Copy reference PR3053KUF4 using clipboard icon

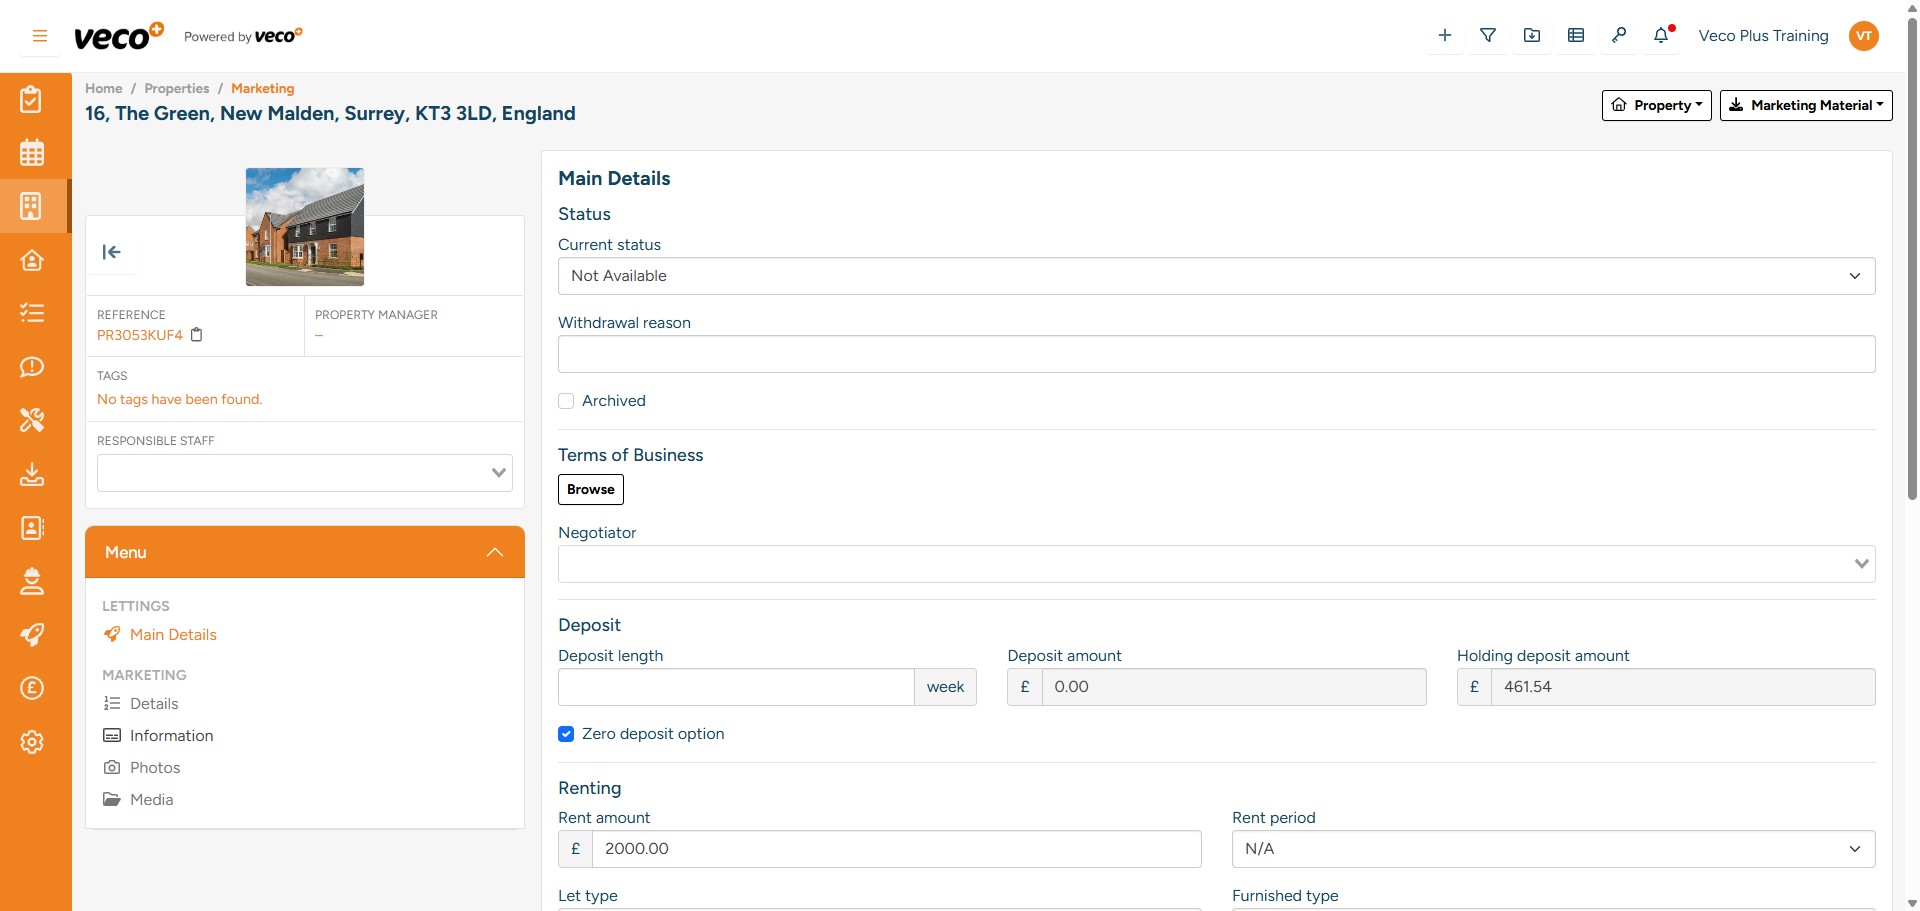coord(196,335)
